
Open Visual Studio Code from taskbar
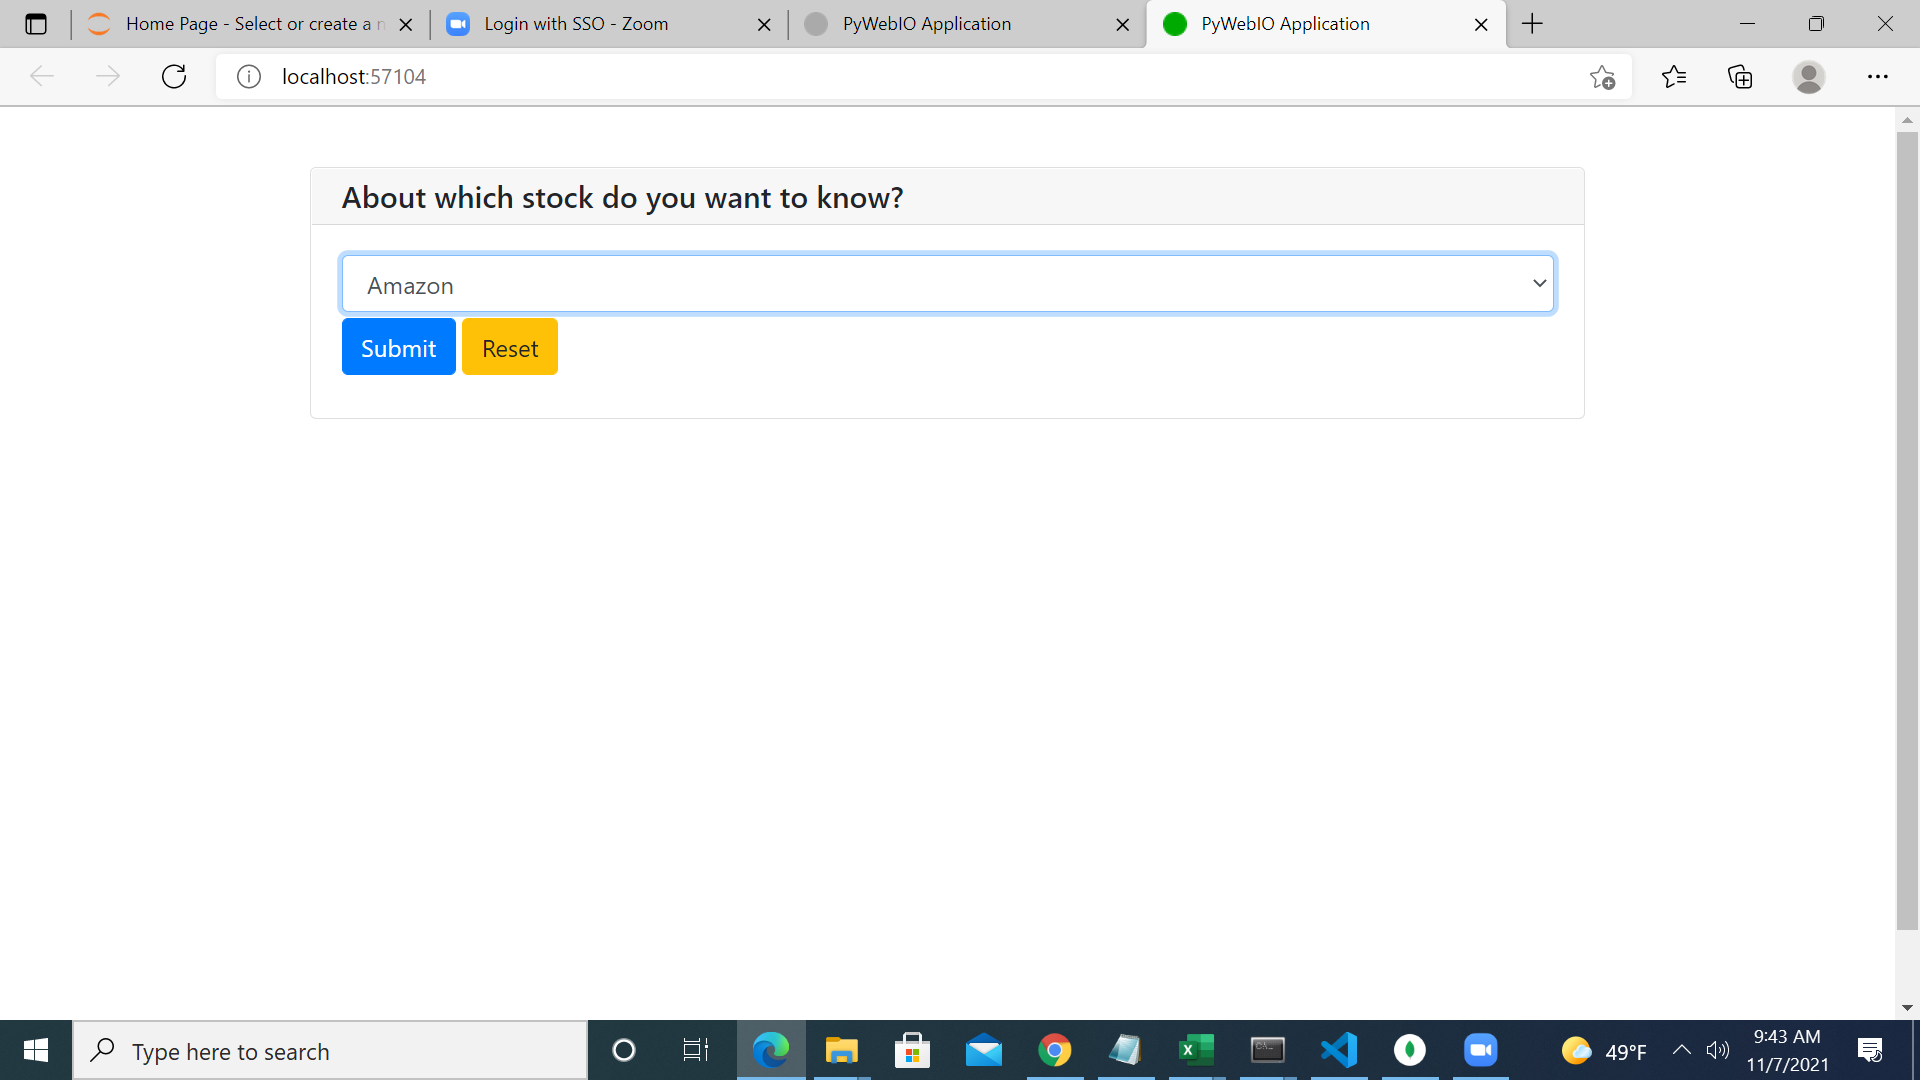coord(1338,1050)
